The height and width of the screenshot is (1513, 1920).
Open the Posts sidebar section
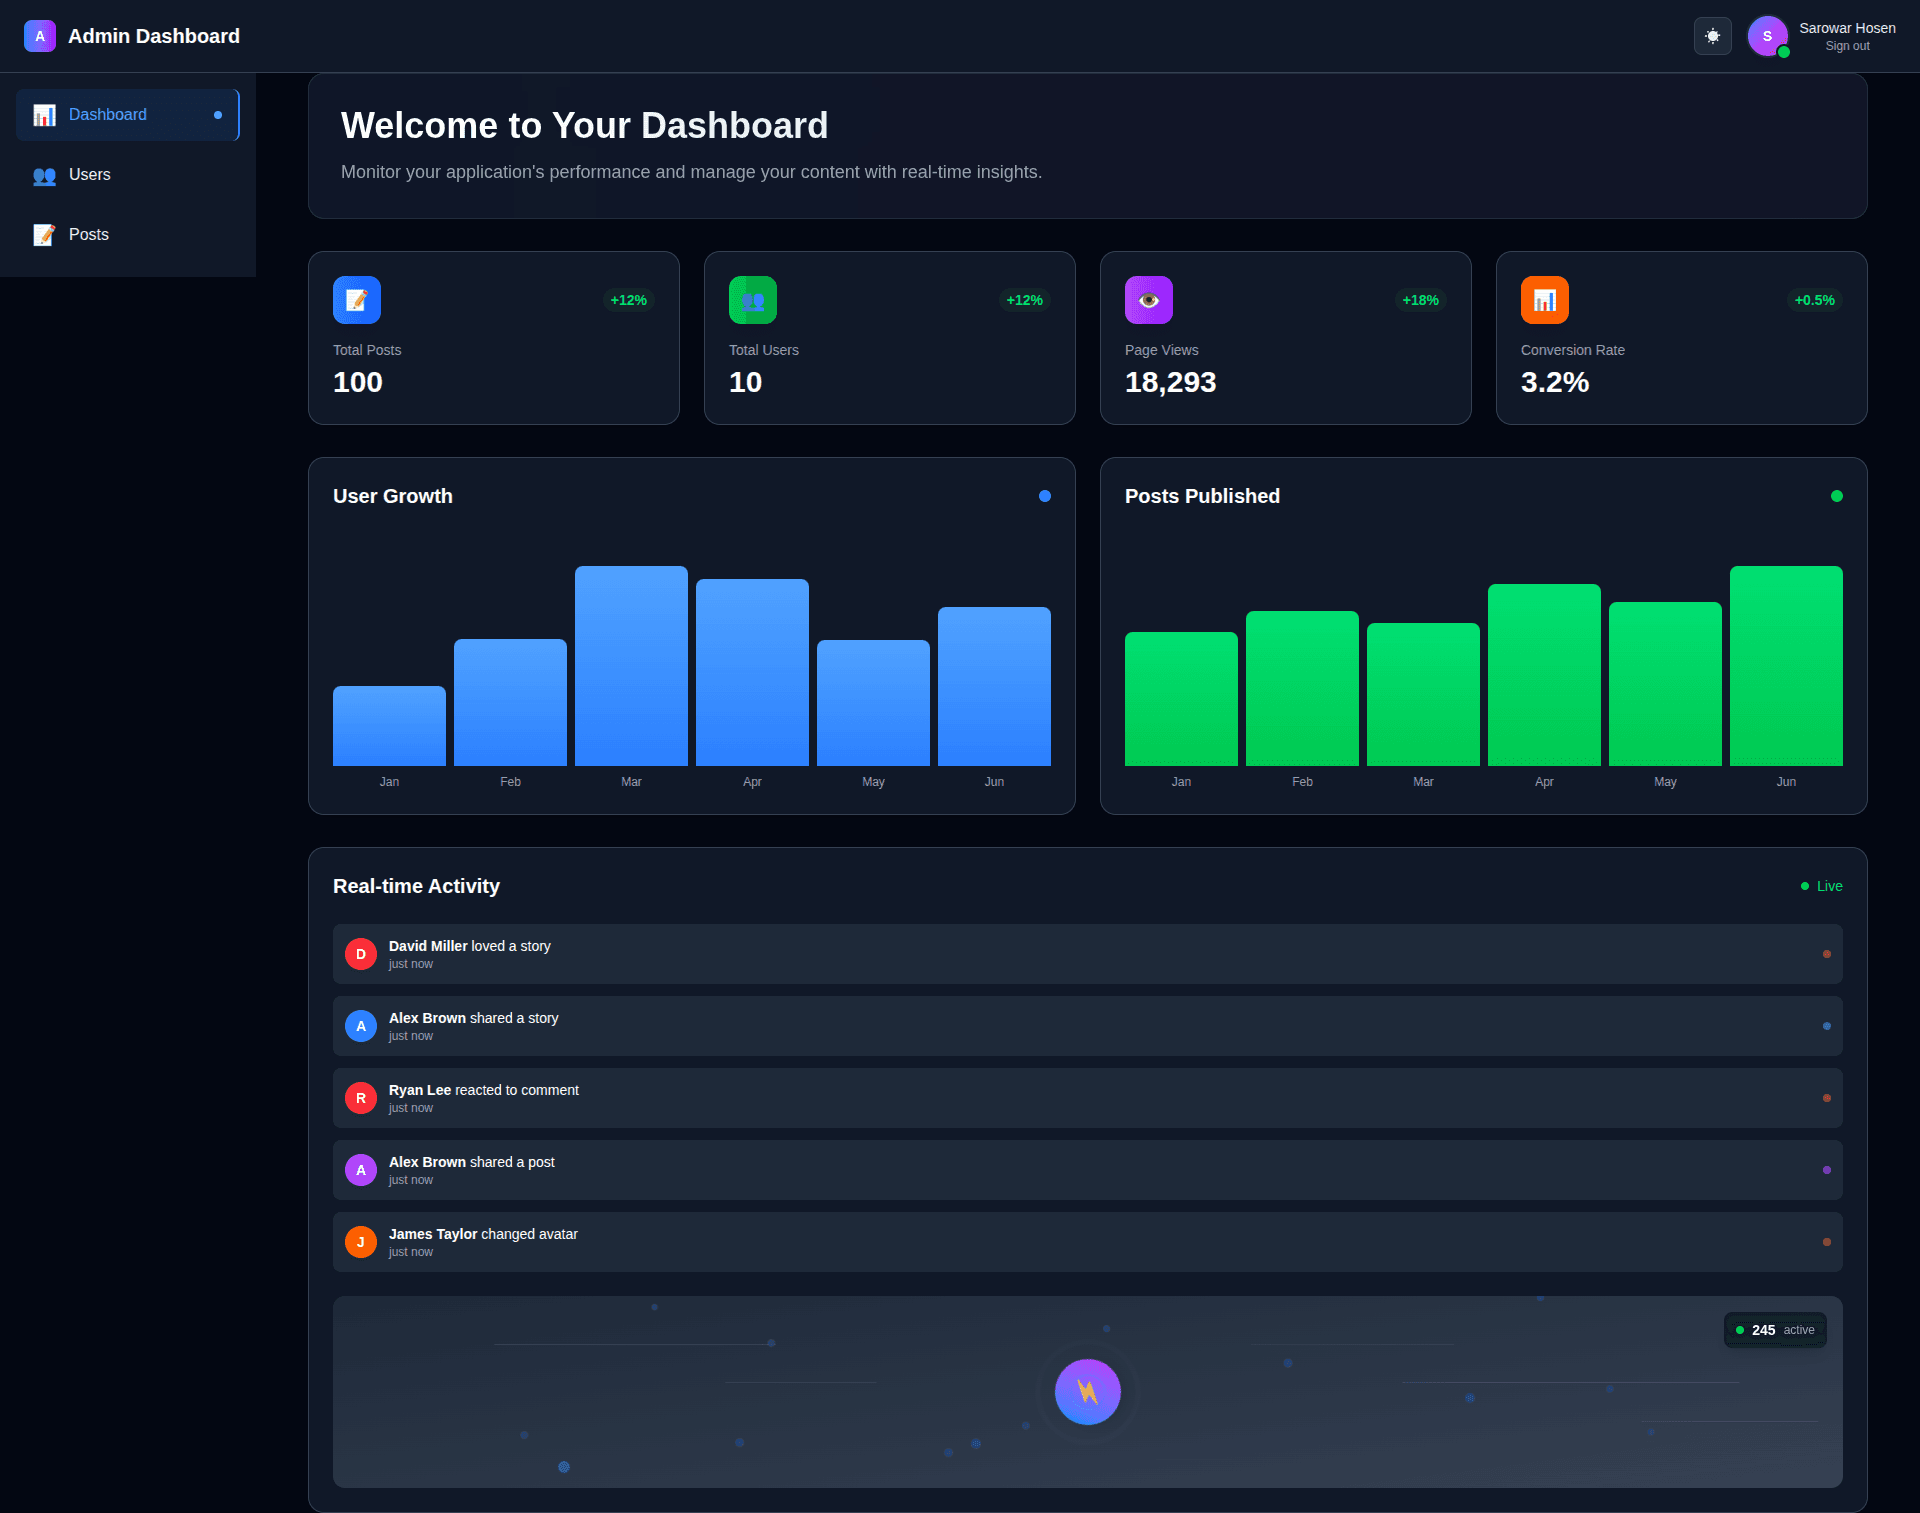[88, 235]
